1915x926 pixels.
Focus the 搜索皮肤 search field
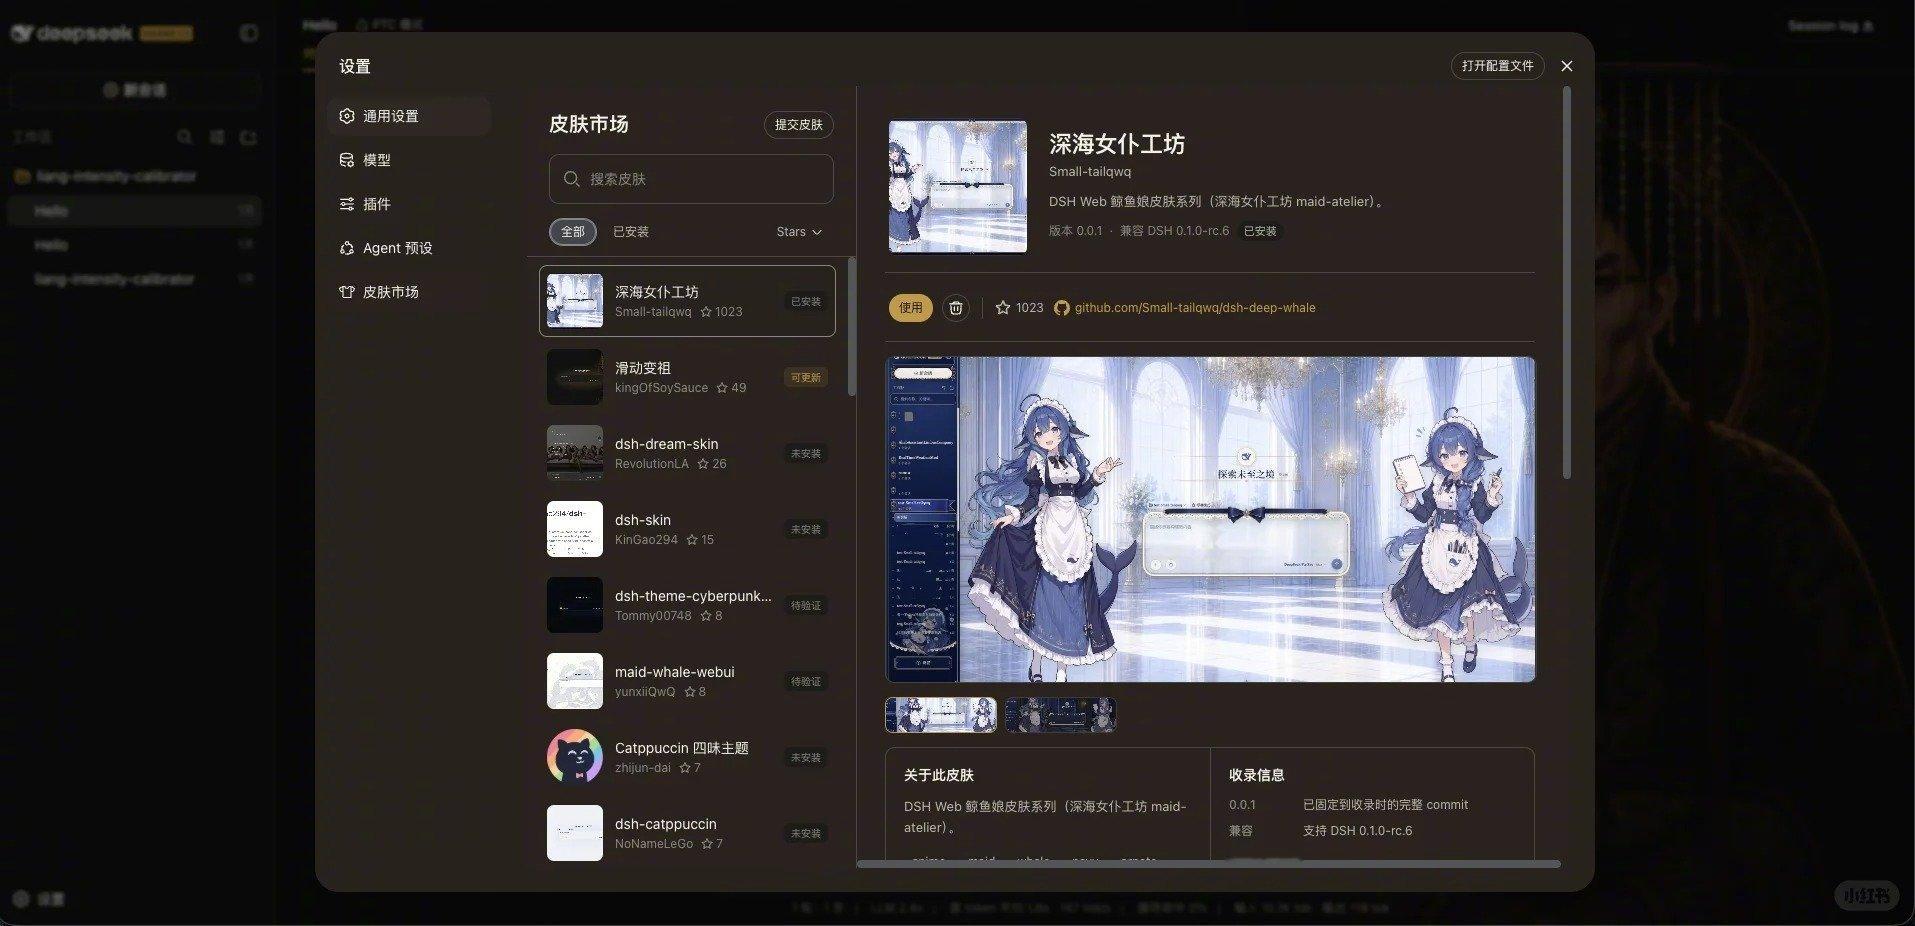tap(691, 179)
